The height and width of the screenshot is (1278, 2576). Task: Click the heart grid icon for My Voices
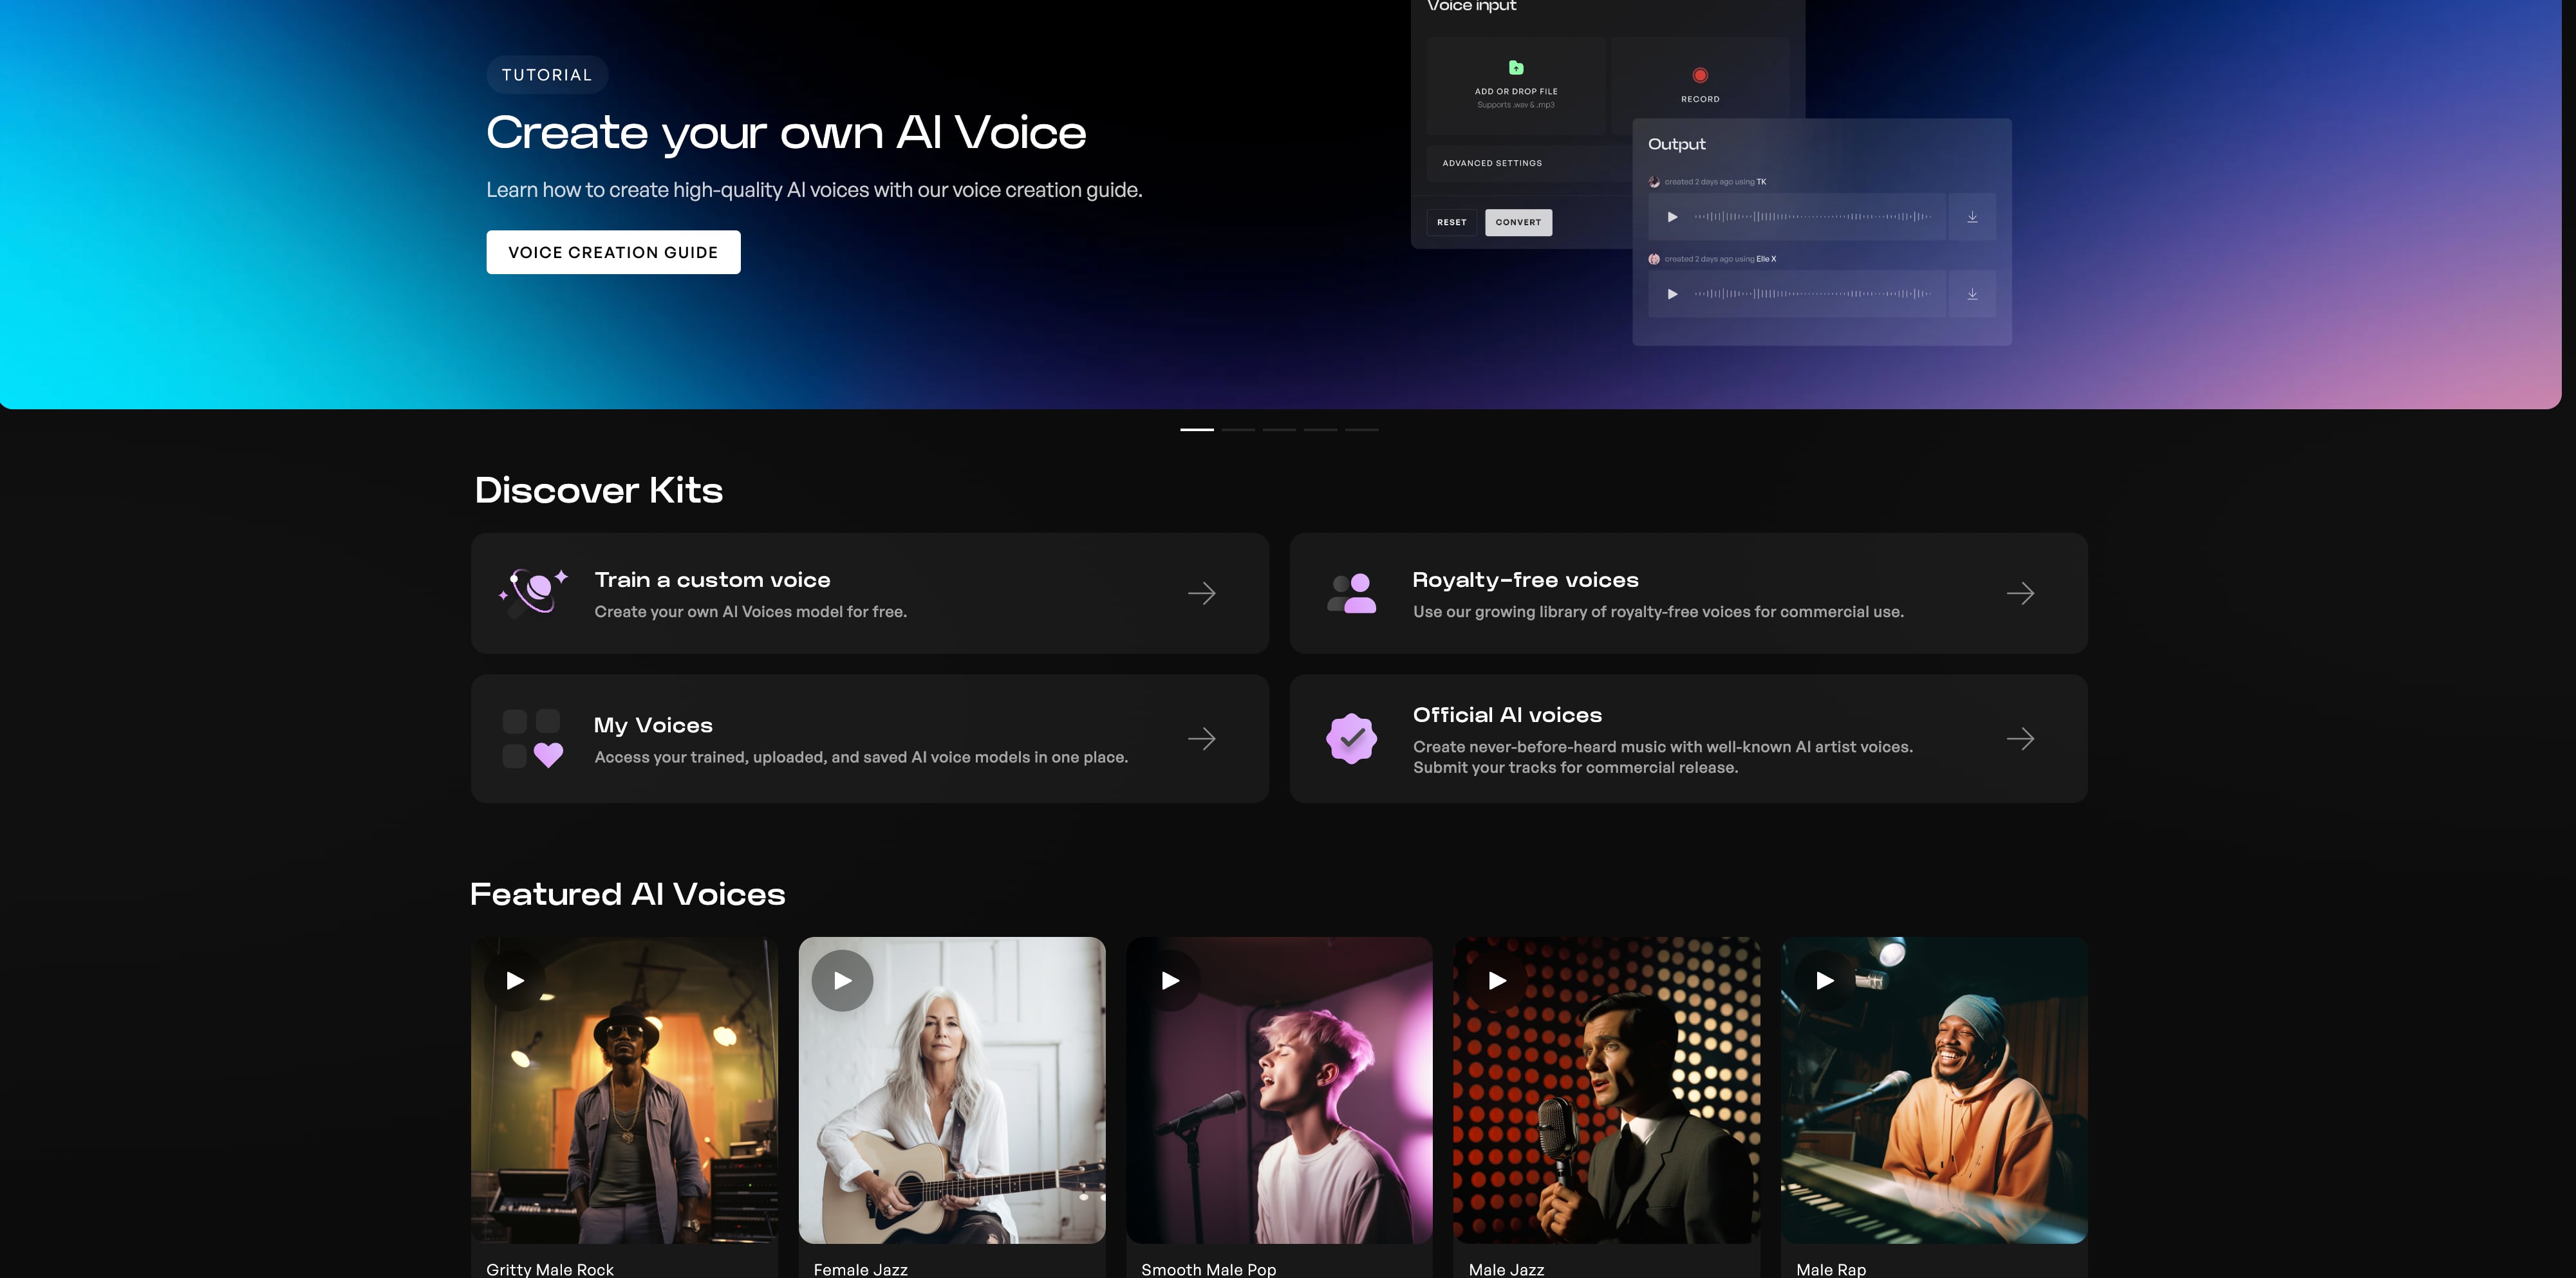[x=533, y=739]
